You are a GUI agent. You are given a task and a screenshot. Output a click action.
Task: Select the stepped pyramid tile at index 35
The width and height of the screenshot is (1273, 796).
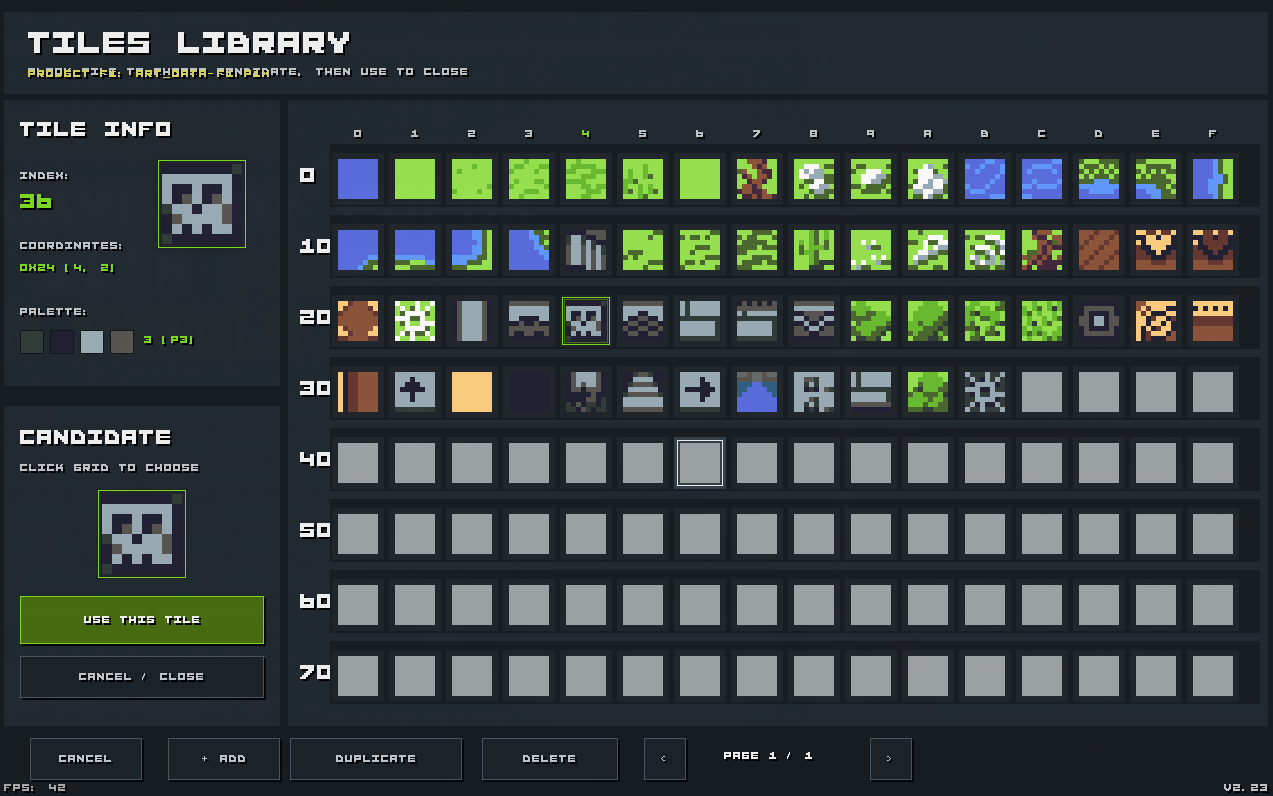(x=643, y=392)
